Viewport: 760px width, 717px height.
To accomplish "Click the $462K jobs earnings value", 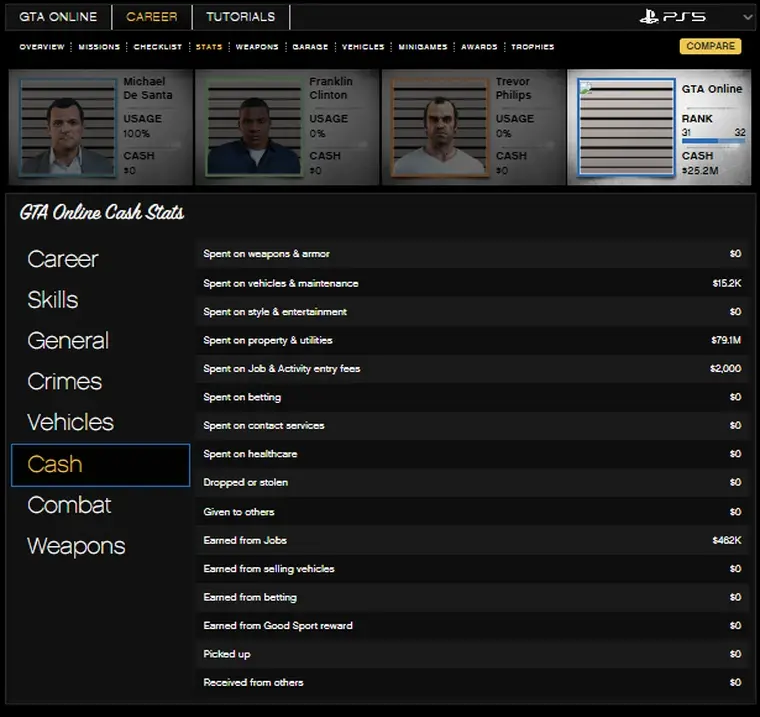I will (727, 540).
